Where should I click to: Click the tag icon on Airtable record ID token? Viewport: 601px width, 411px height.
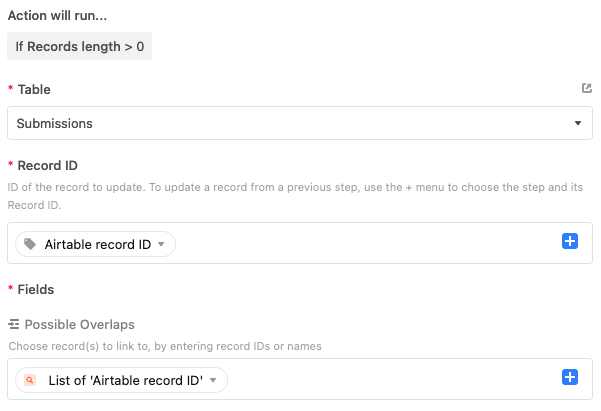click(31, 244)
